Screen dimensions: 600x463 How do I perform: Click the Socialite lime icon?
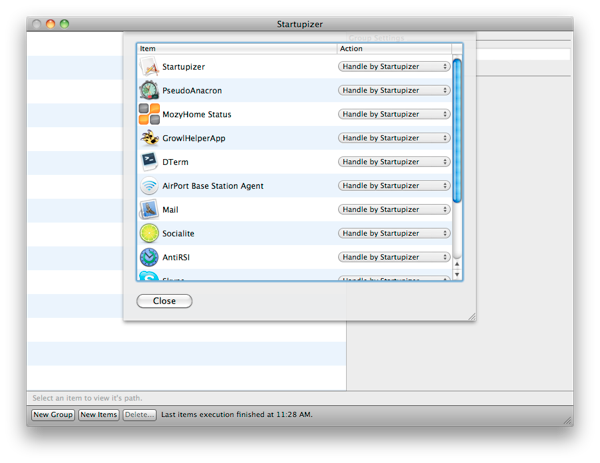149,233
